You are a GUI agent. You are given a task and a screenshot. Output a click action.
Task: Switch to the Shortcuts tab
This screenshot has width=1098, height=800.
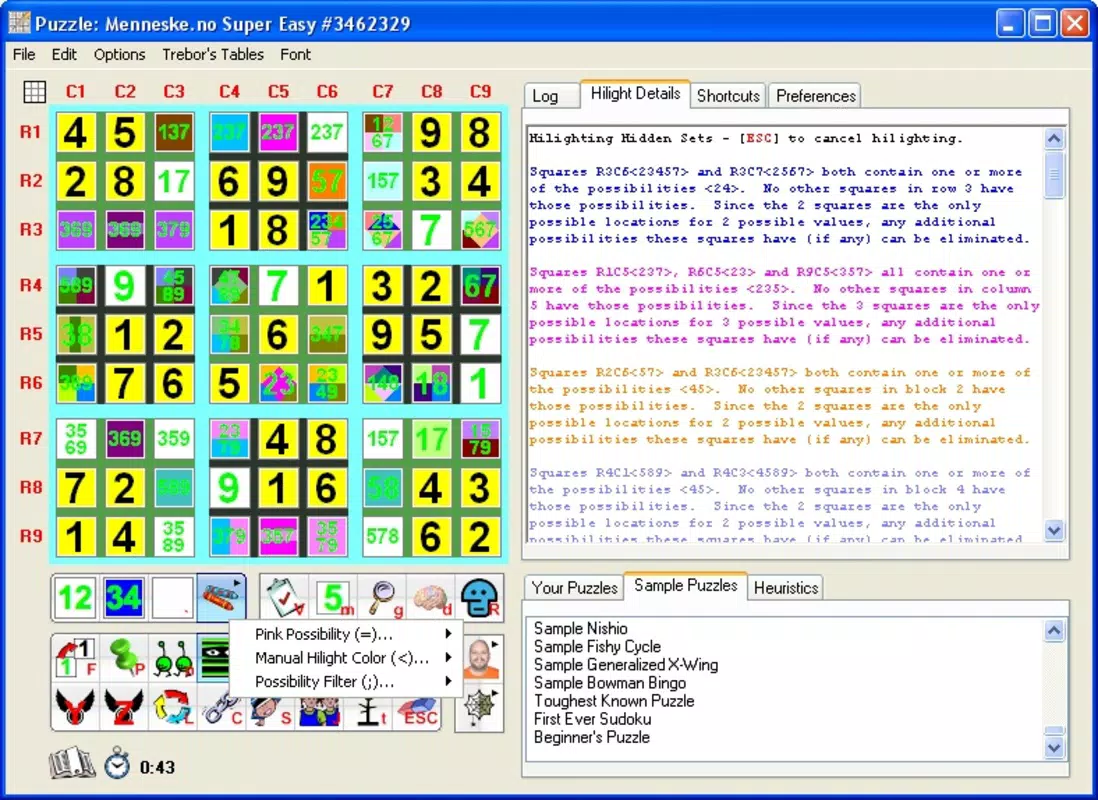point(728,96)
